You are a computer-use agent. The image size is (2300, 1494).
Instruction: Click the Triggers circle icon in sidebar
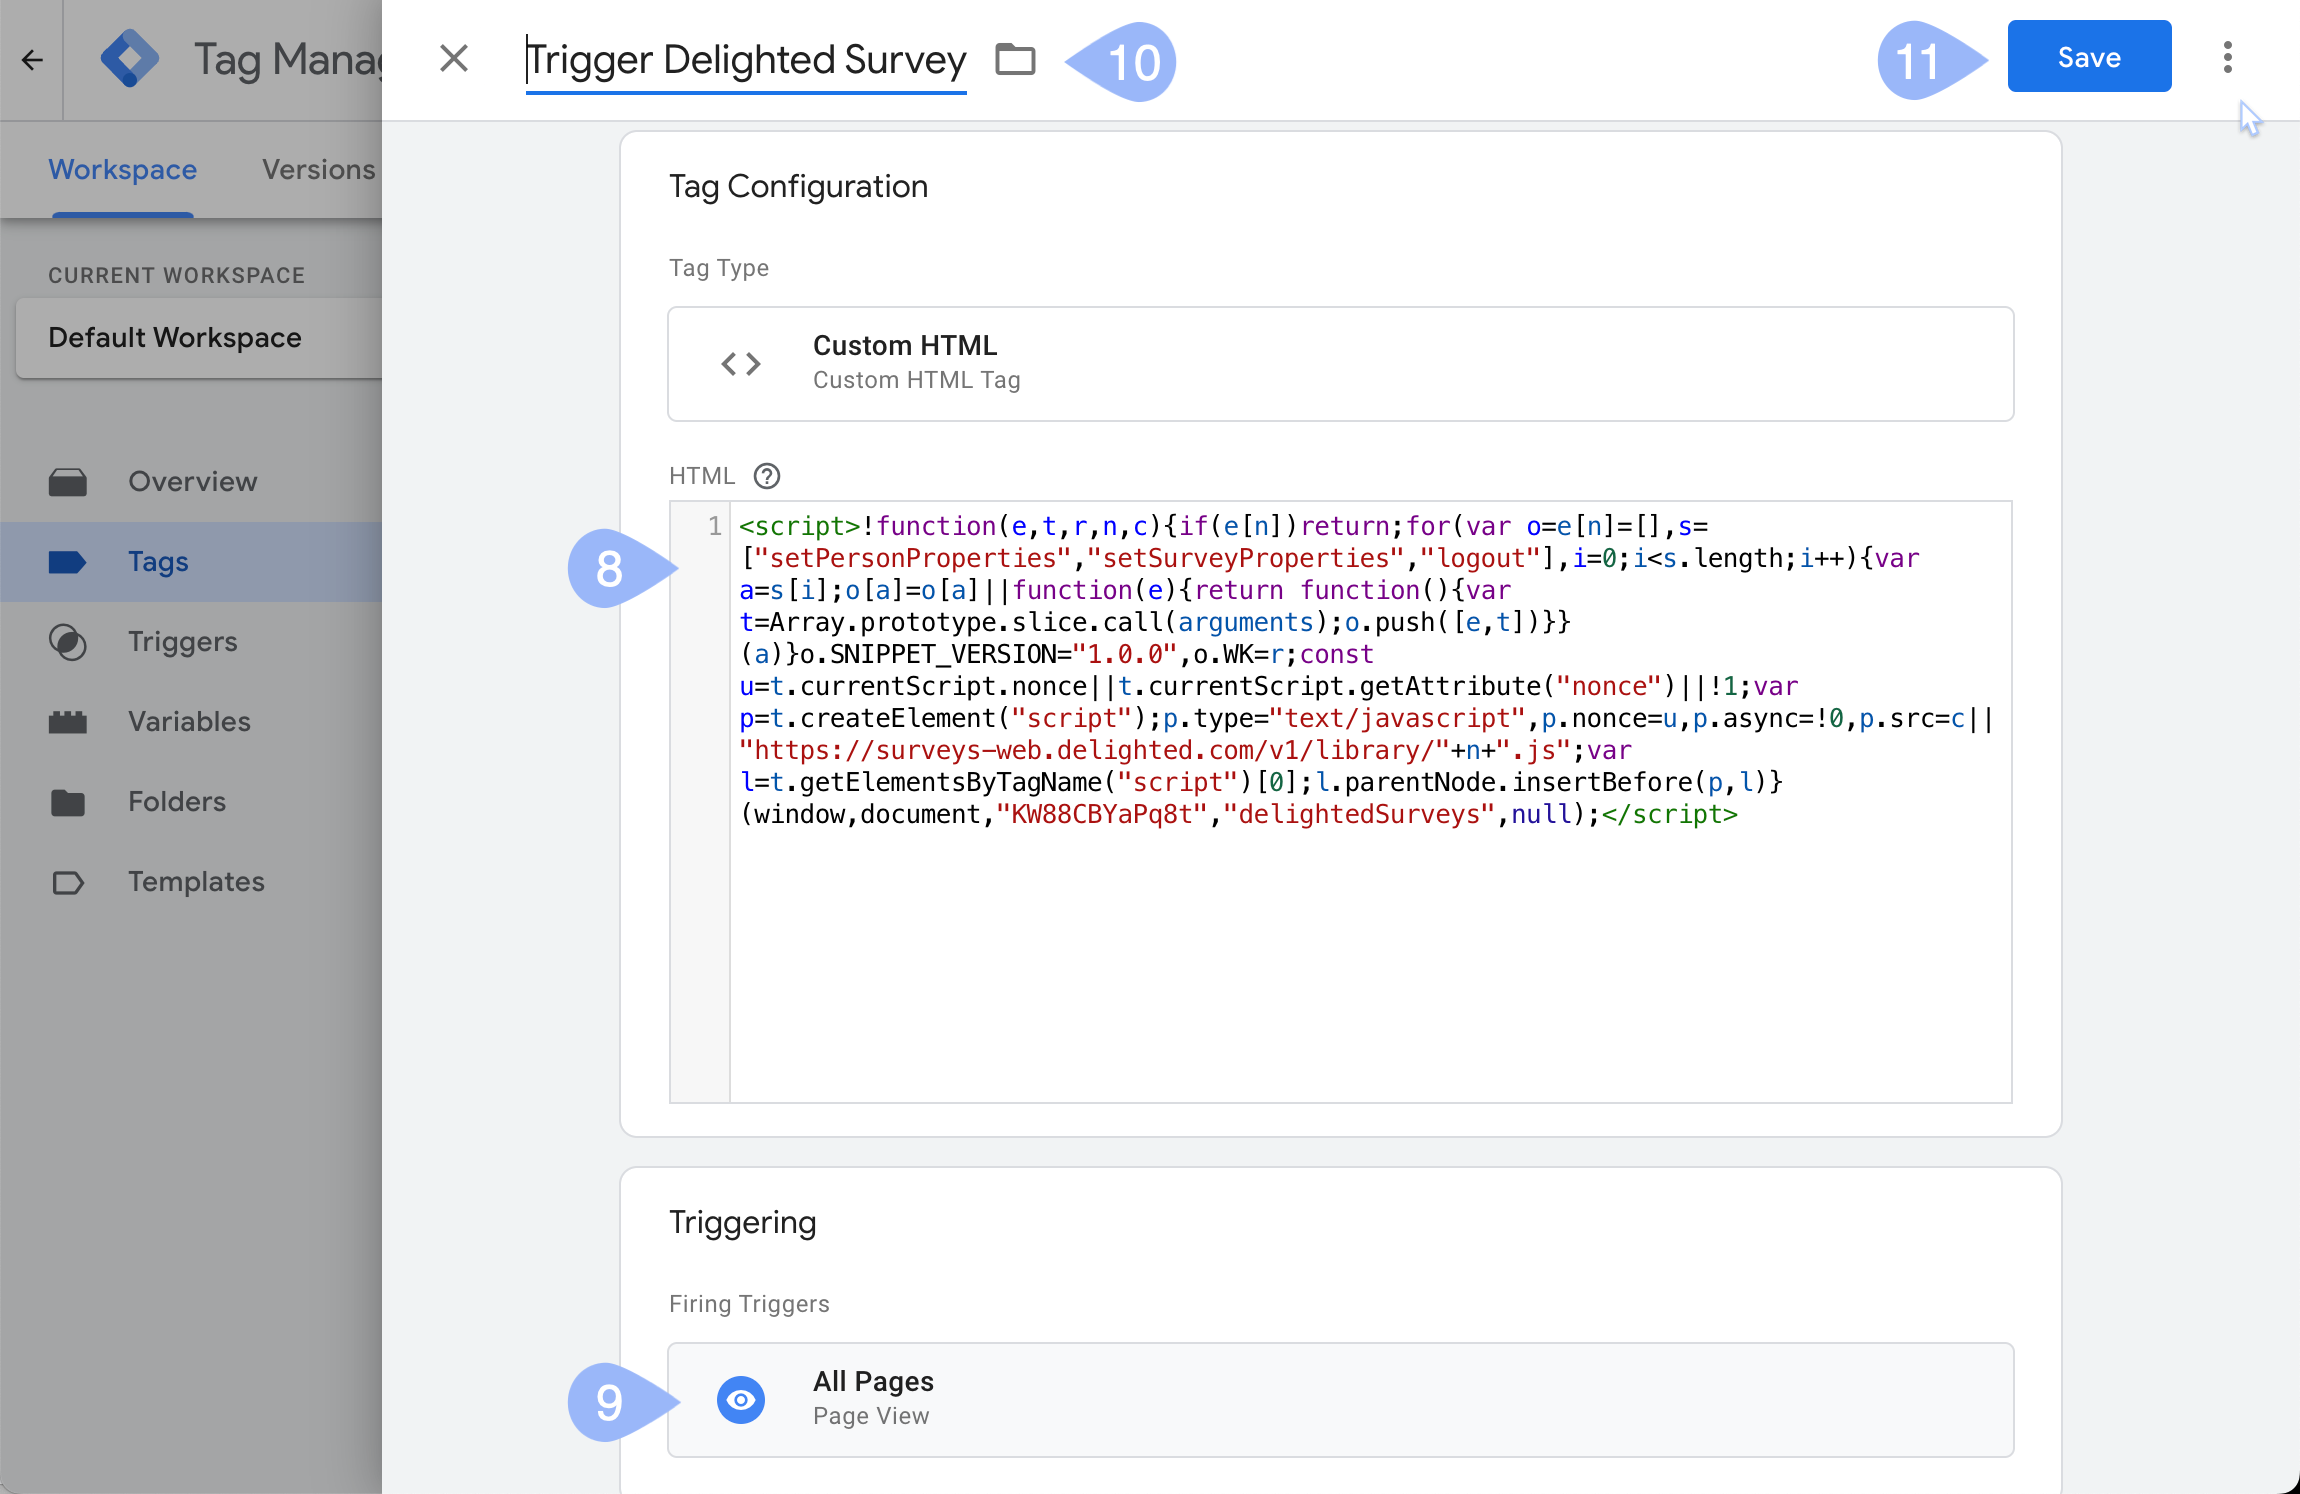[x=68, y=642]
